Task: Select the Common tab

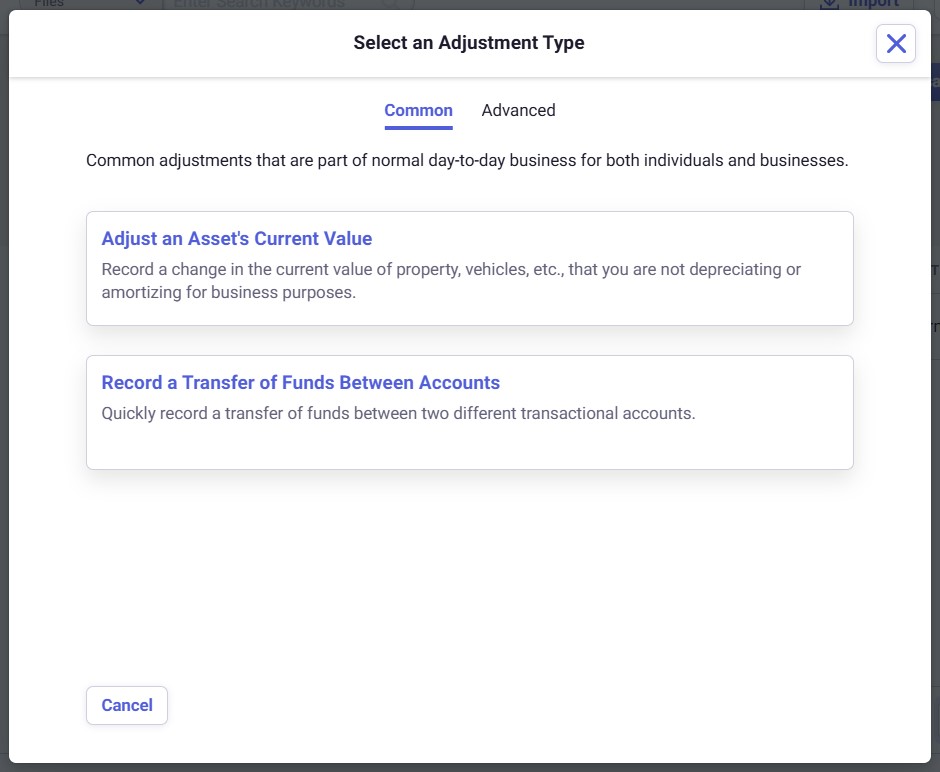Action: click(x=418, y=110)
